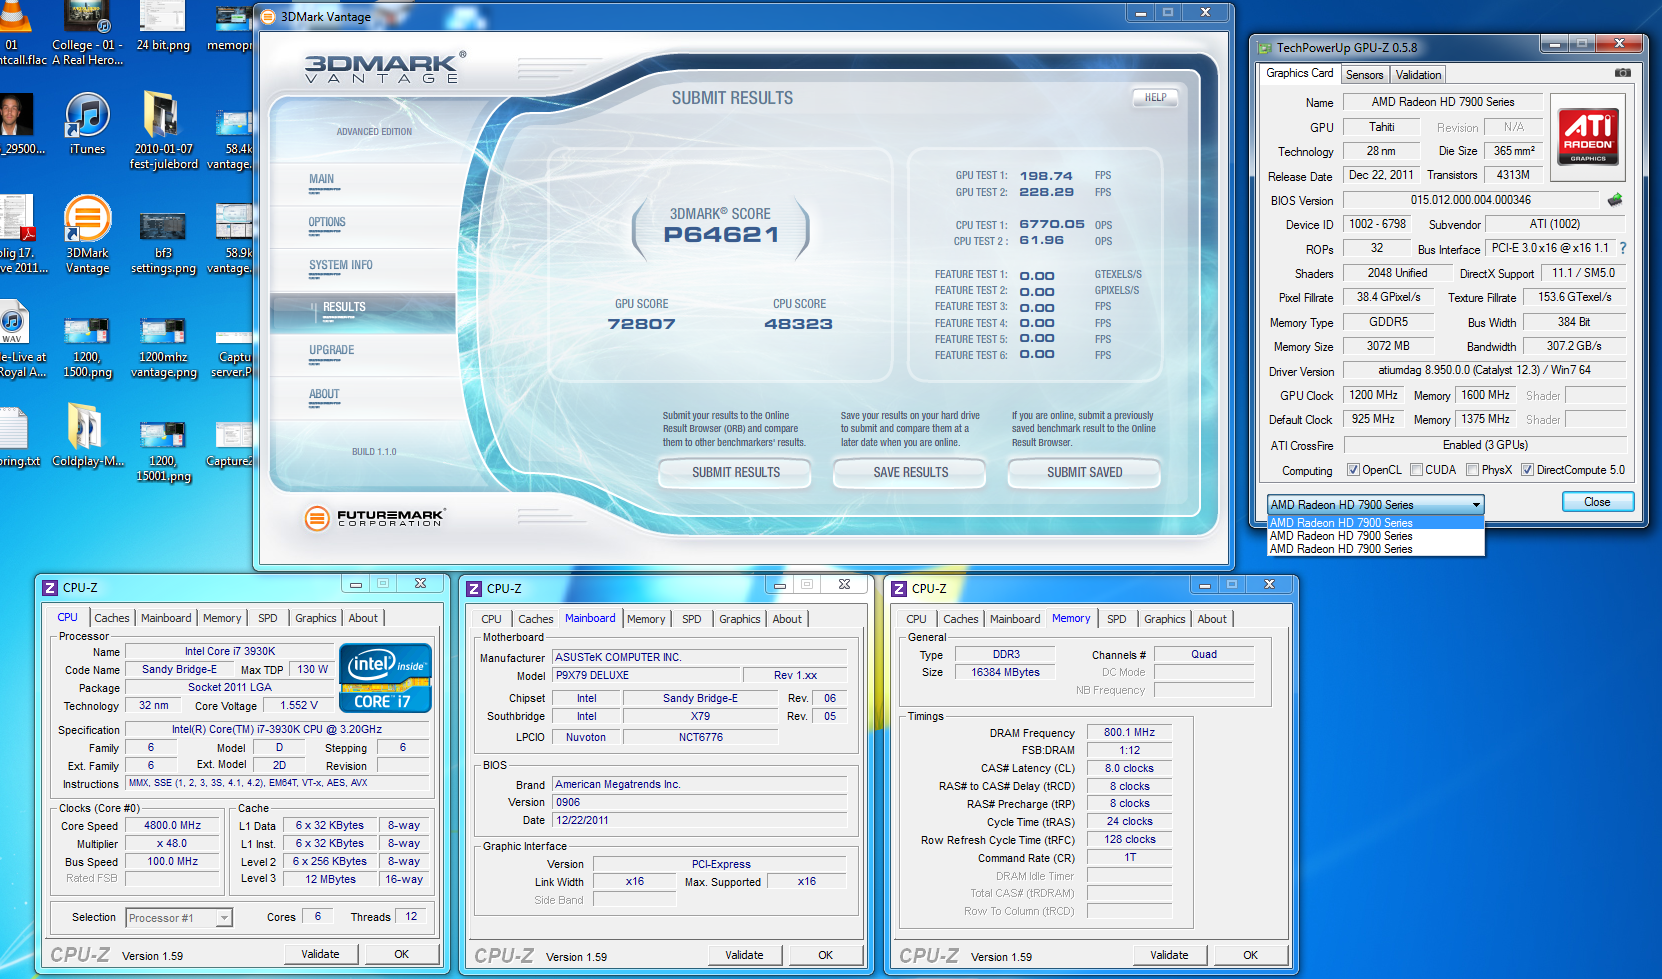Open the Coldplay-M... folder icon
This screenshot has width=1662, height=979.
pos(87,435)
